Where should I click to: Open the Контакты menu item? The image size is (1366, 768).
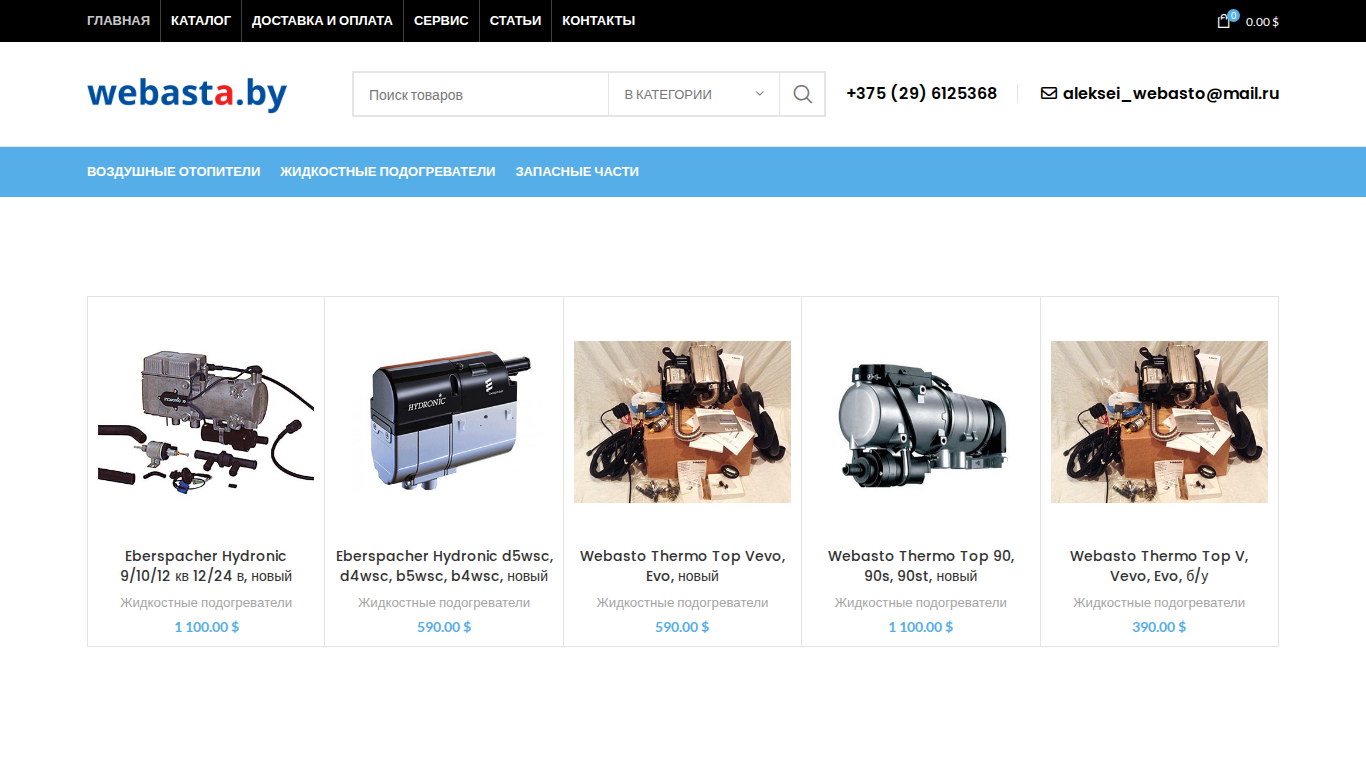598,21
